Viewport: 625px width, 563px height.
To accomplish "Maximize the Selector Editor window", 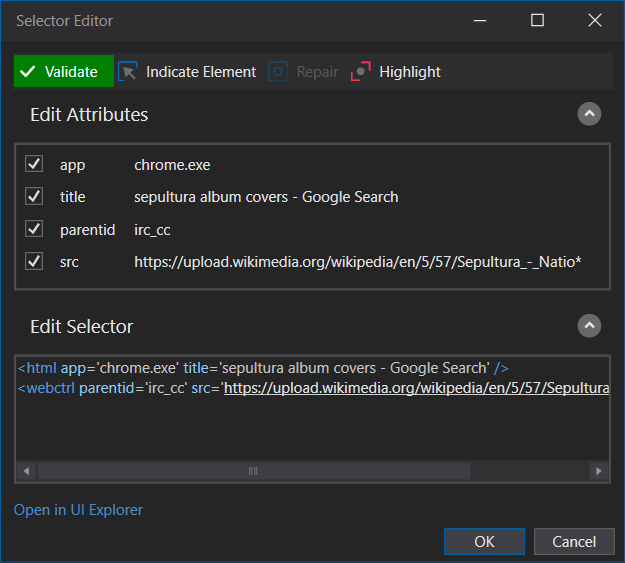I will click(x=537, y=21).
